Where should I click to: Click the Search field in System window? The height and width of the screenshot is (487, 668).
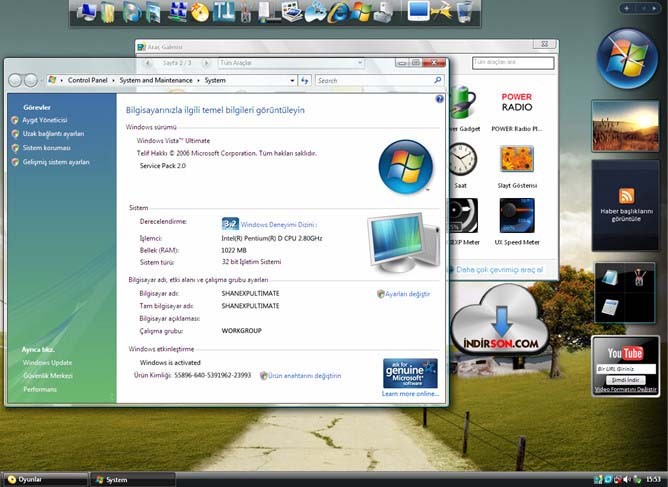(x=375, y=80)
